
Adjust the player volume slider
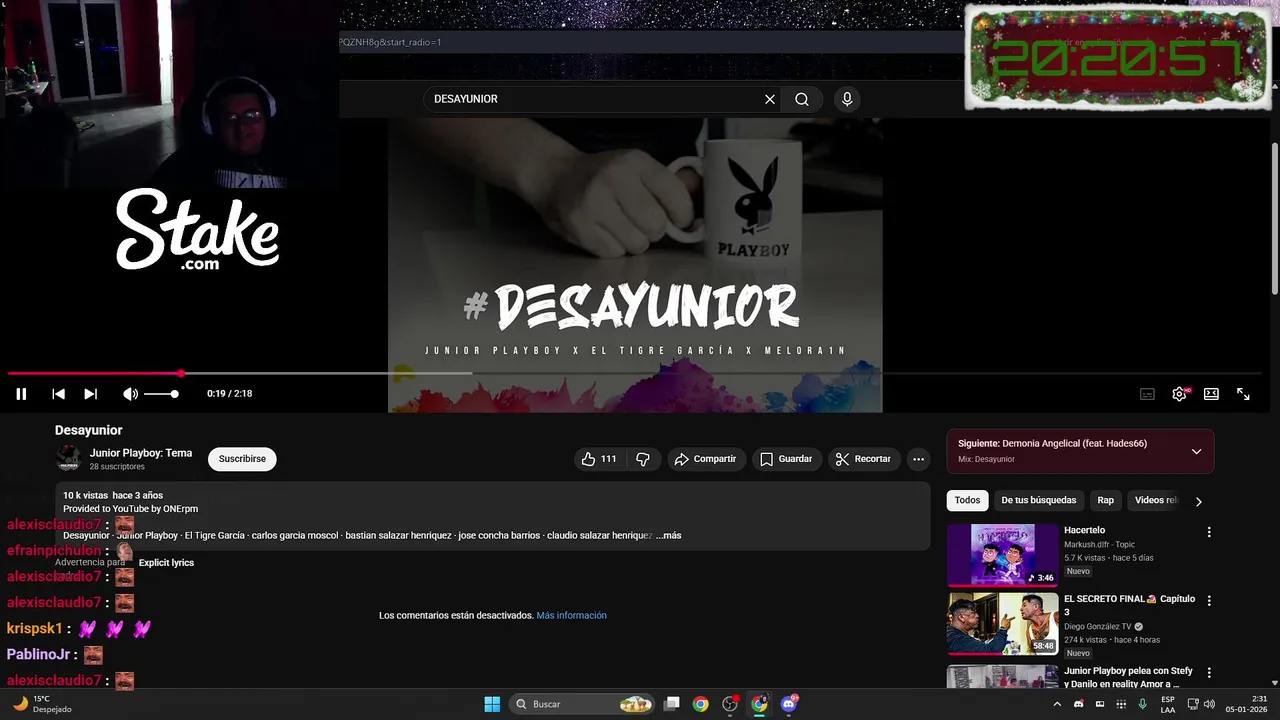(x=161, y=394)
